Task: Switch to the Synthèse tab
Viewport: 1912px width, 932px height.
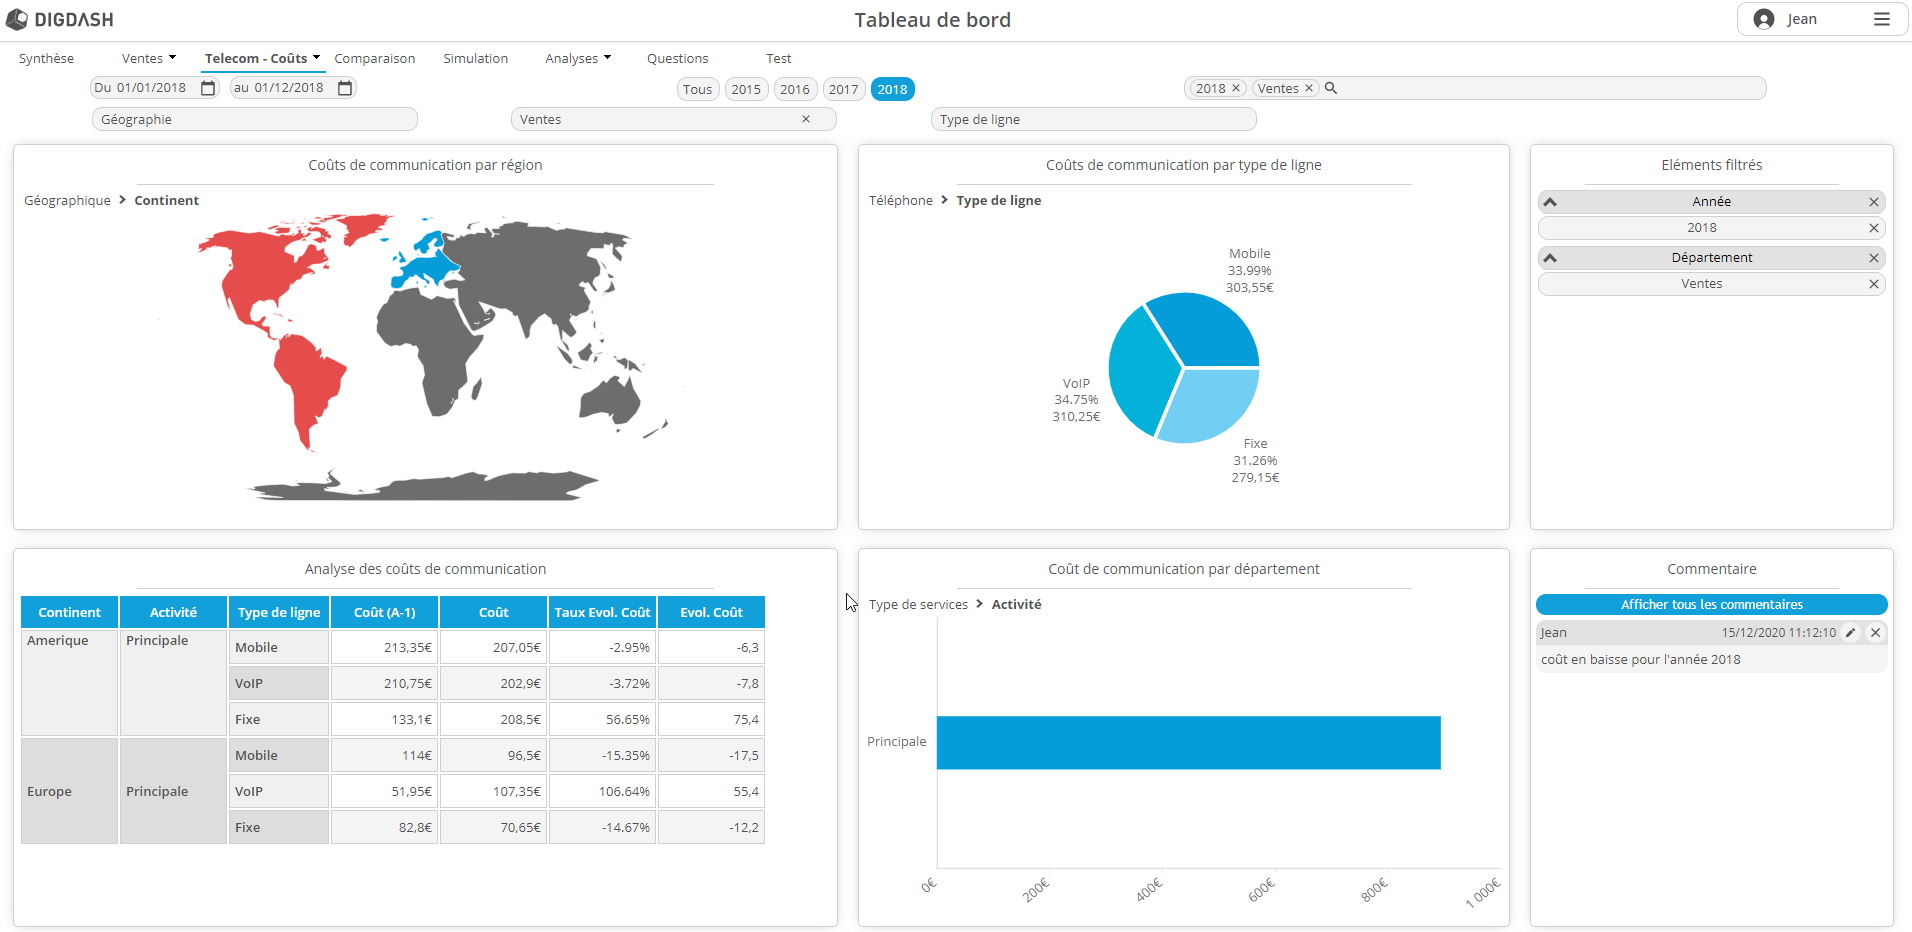Action: [46, 58]
